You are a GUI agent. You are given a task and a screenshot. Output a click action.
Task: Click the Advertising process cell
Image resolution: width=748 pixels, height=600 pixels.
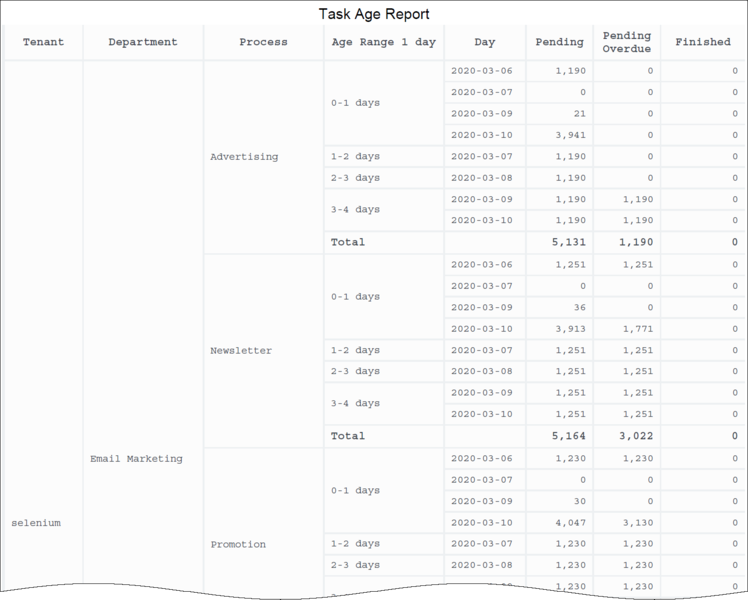[244, 157]
